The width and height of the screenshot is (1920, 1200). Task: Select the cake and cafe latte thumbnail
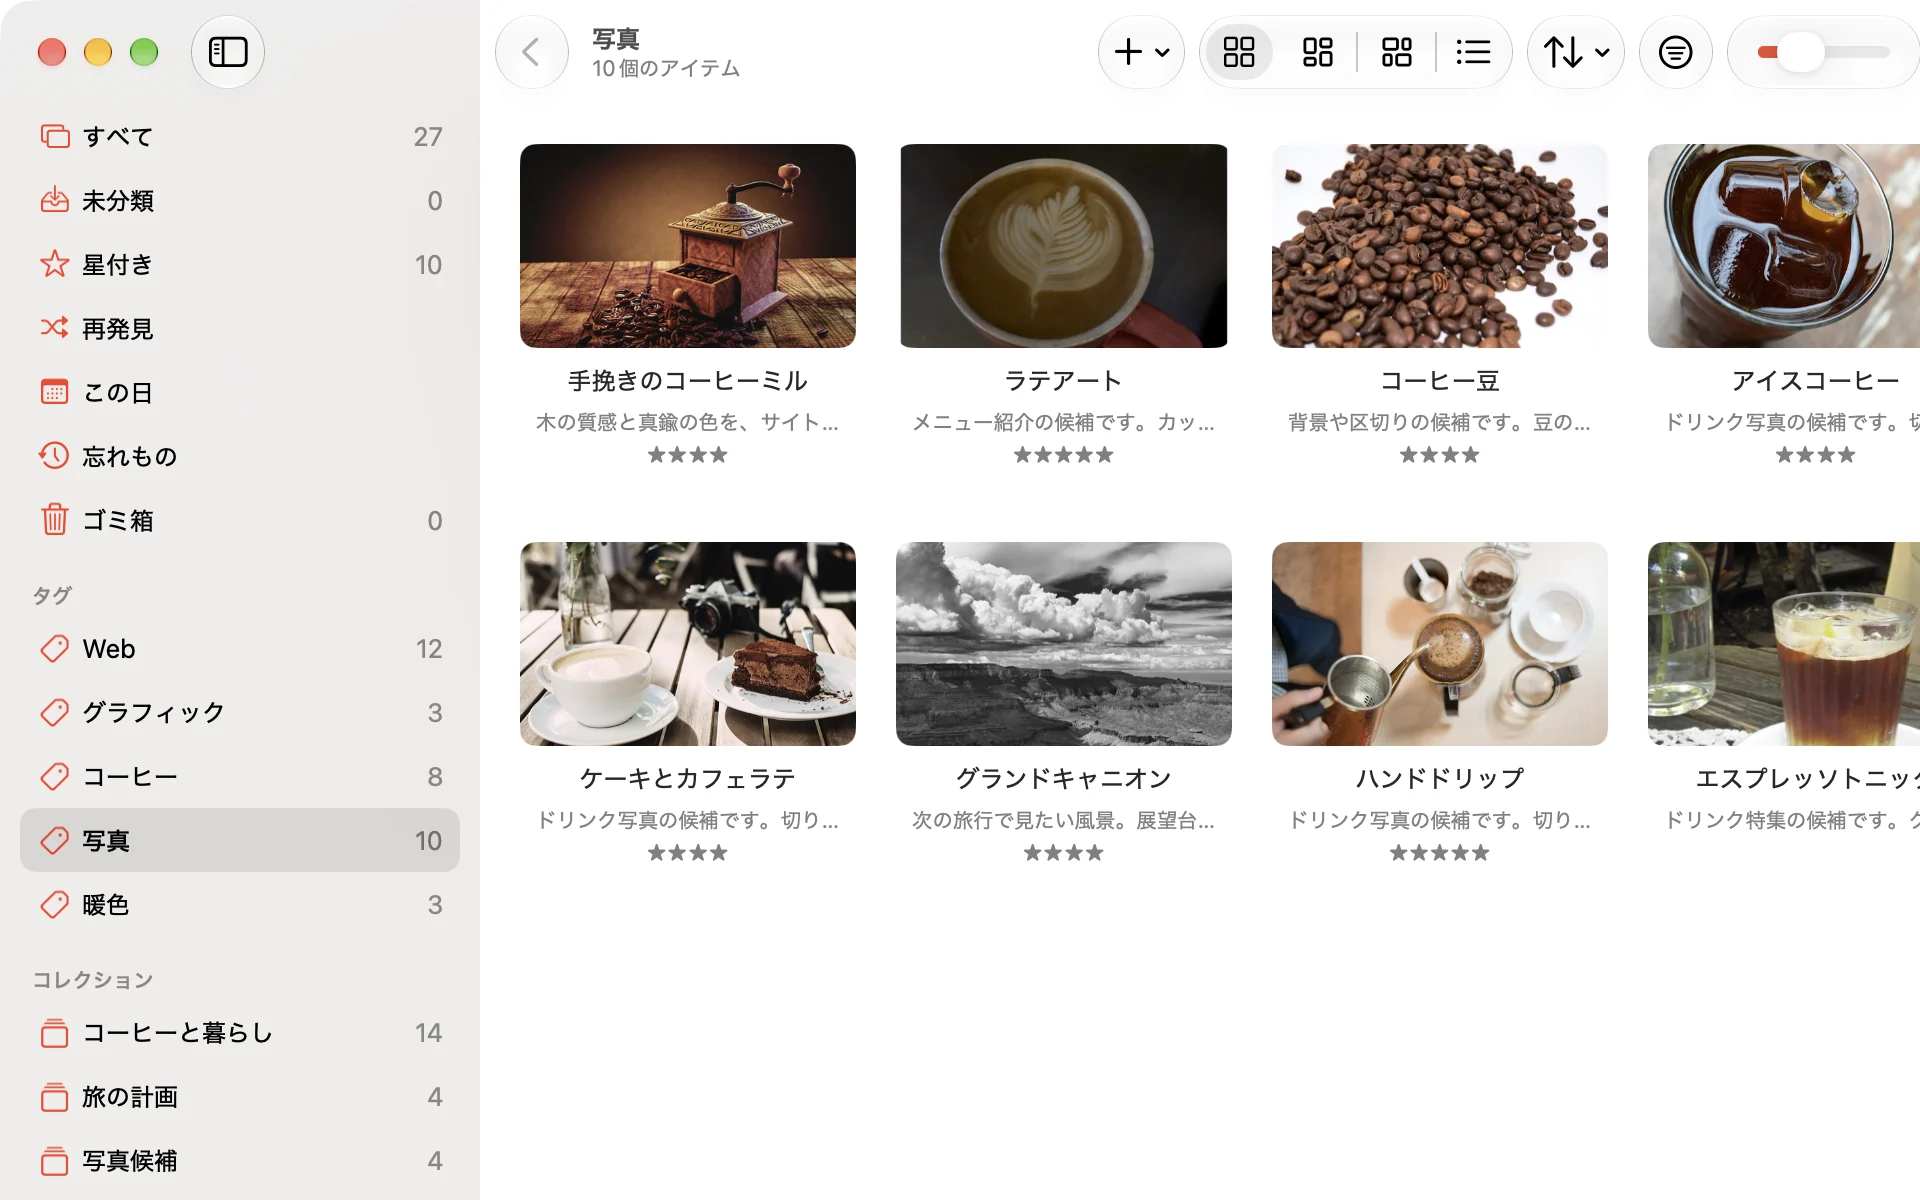coord(688,644)
